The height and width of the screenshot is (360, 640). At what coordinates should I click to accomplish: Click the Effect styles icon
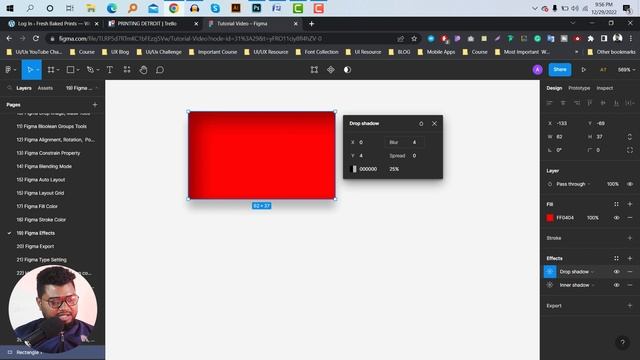[616, 258]
